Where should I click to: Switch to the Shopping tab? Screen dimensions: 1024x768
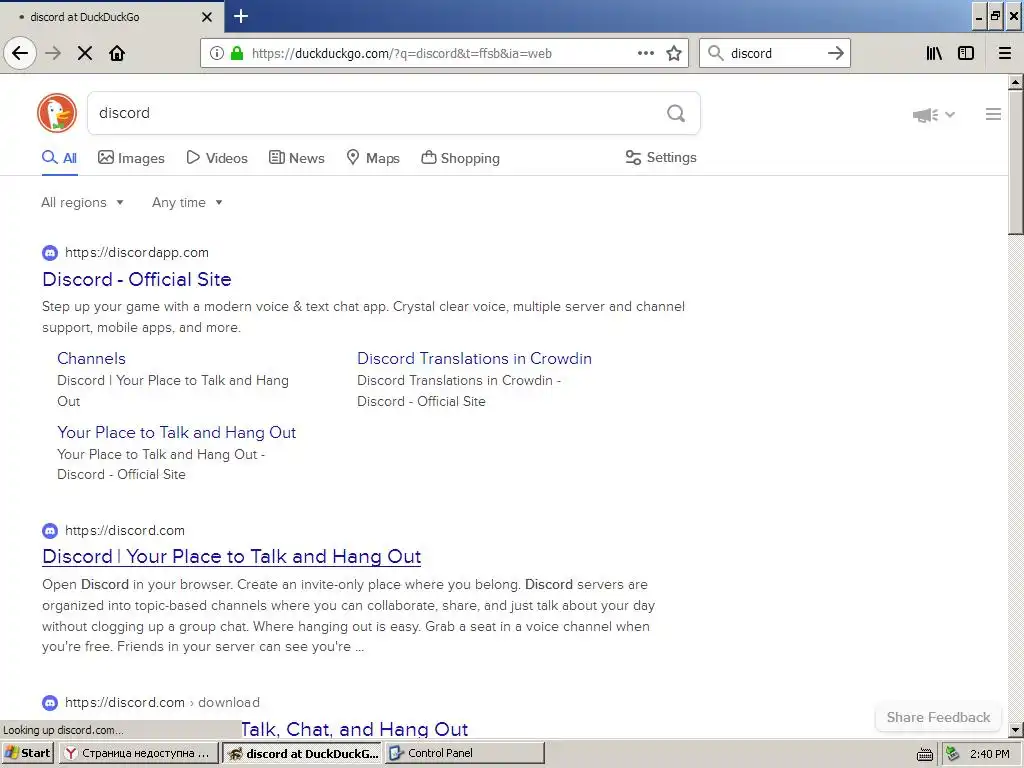(x=460, y=158)
